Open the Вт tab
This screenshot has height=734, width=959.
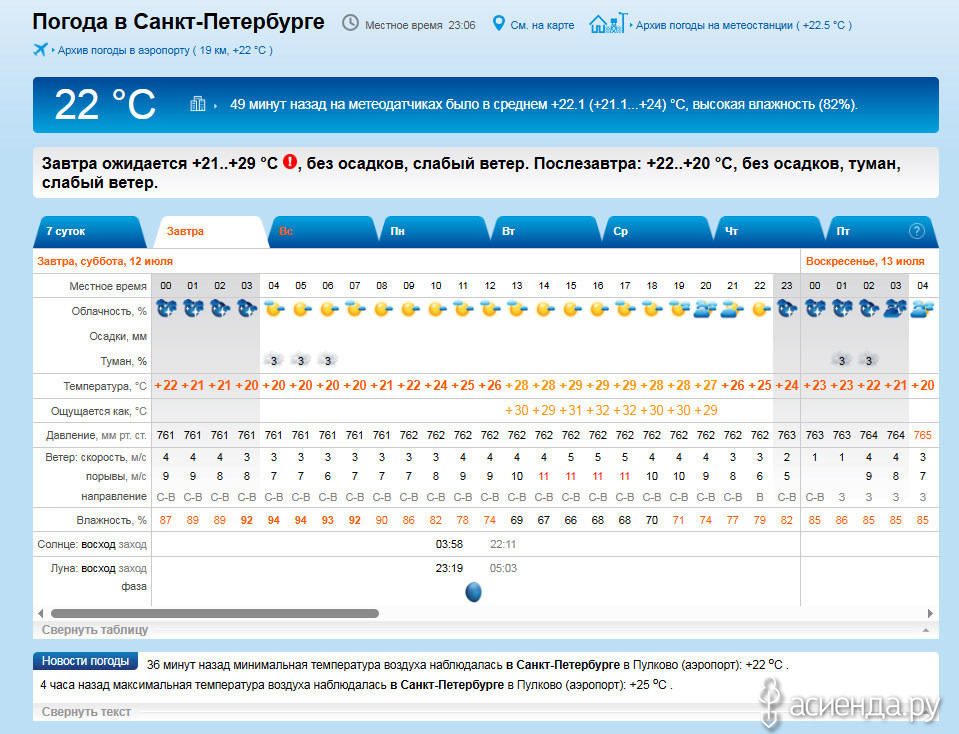(x=547, y=231)
